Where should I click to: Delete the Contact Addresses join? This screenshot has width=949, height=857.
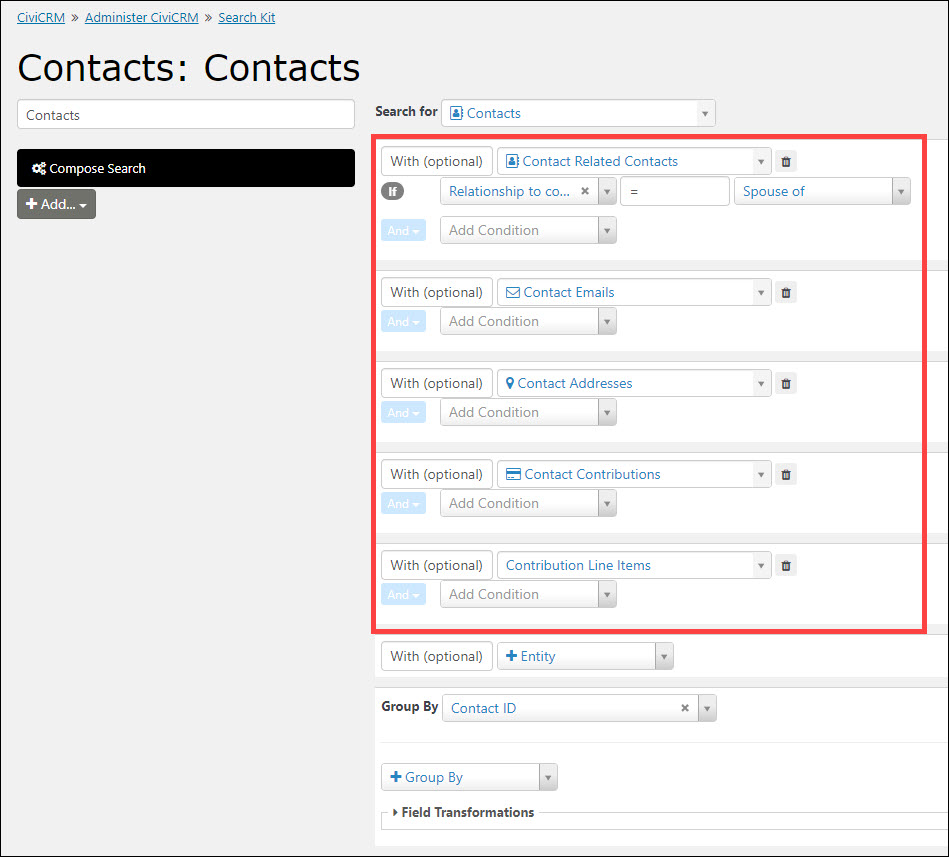(x=786, y=384)
